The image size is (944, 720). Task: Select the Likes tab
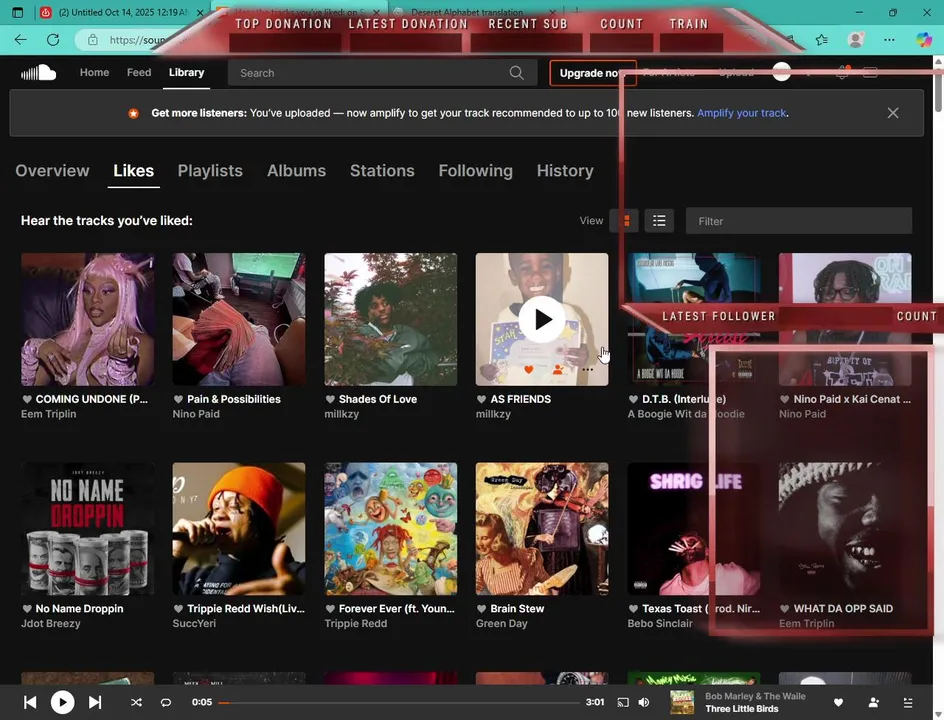click(134, 171)
